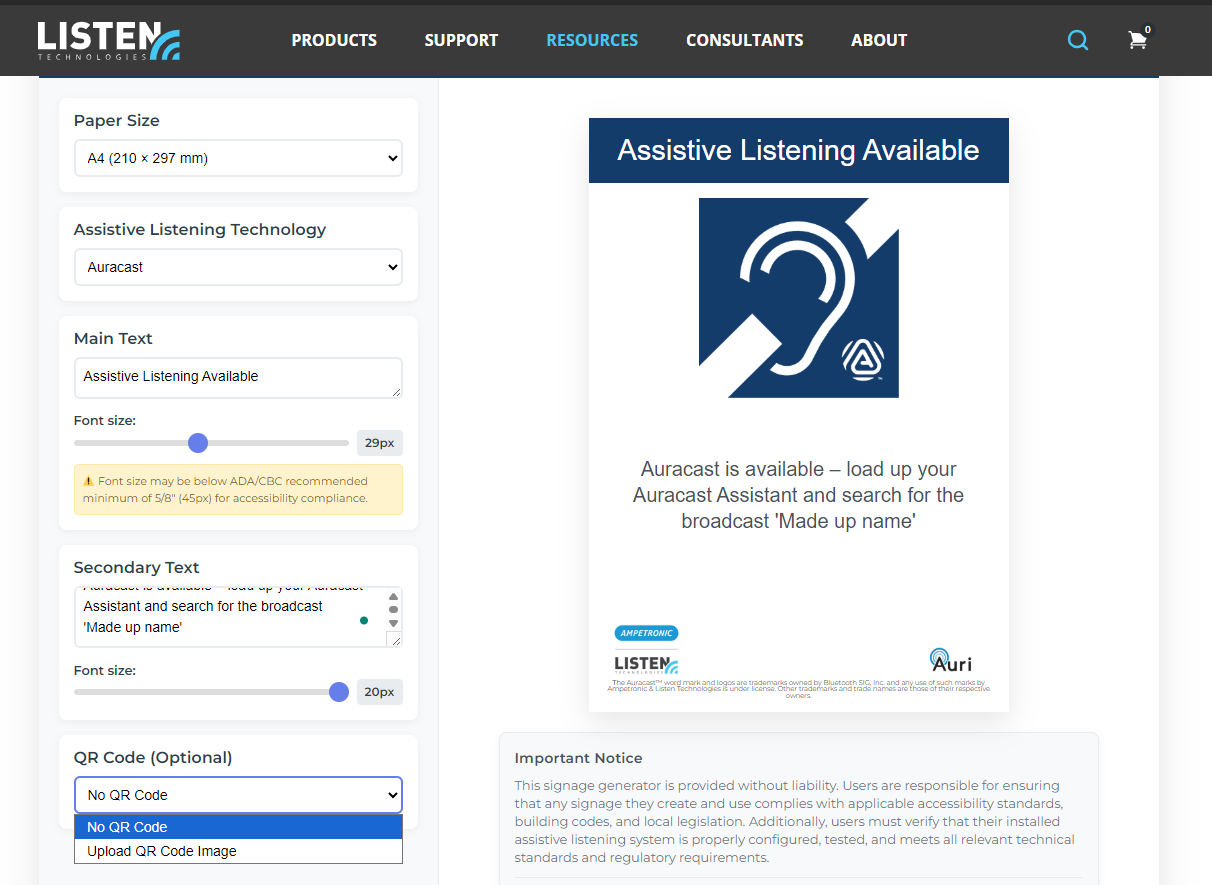1212x885 pixels.
Task: Click the Listen Technologies logo in the navbar
Action: tap(108, 40)
